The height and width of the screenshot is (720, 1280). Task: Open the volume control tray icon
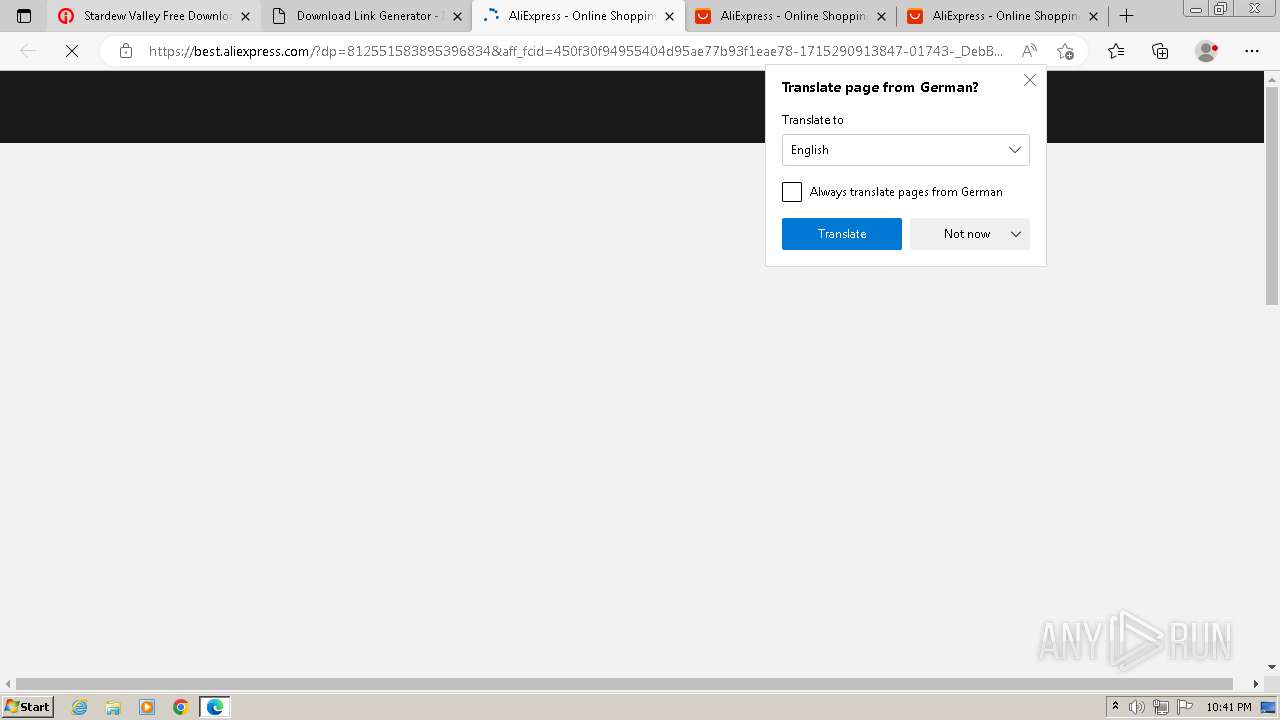1137,707
